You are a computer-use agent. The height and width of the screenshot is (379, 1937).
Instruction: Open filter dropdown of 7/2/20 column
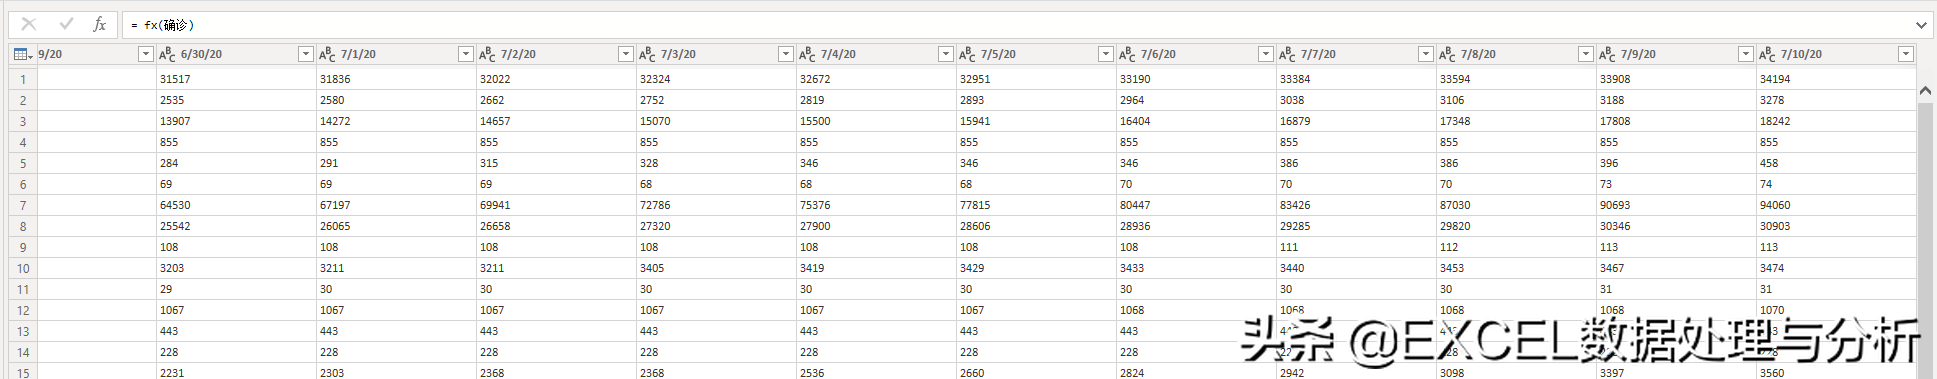[626, 54]
